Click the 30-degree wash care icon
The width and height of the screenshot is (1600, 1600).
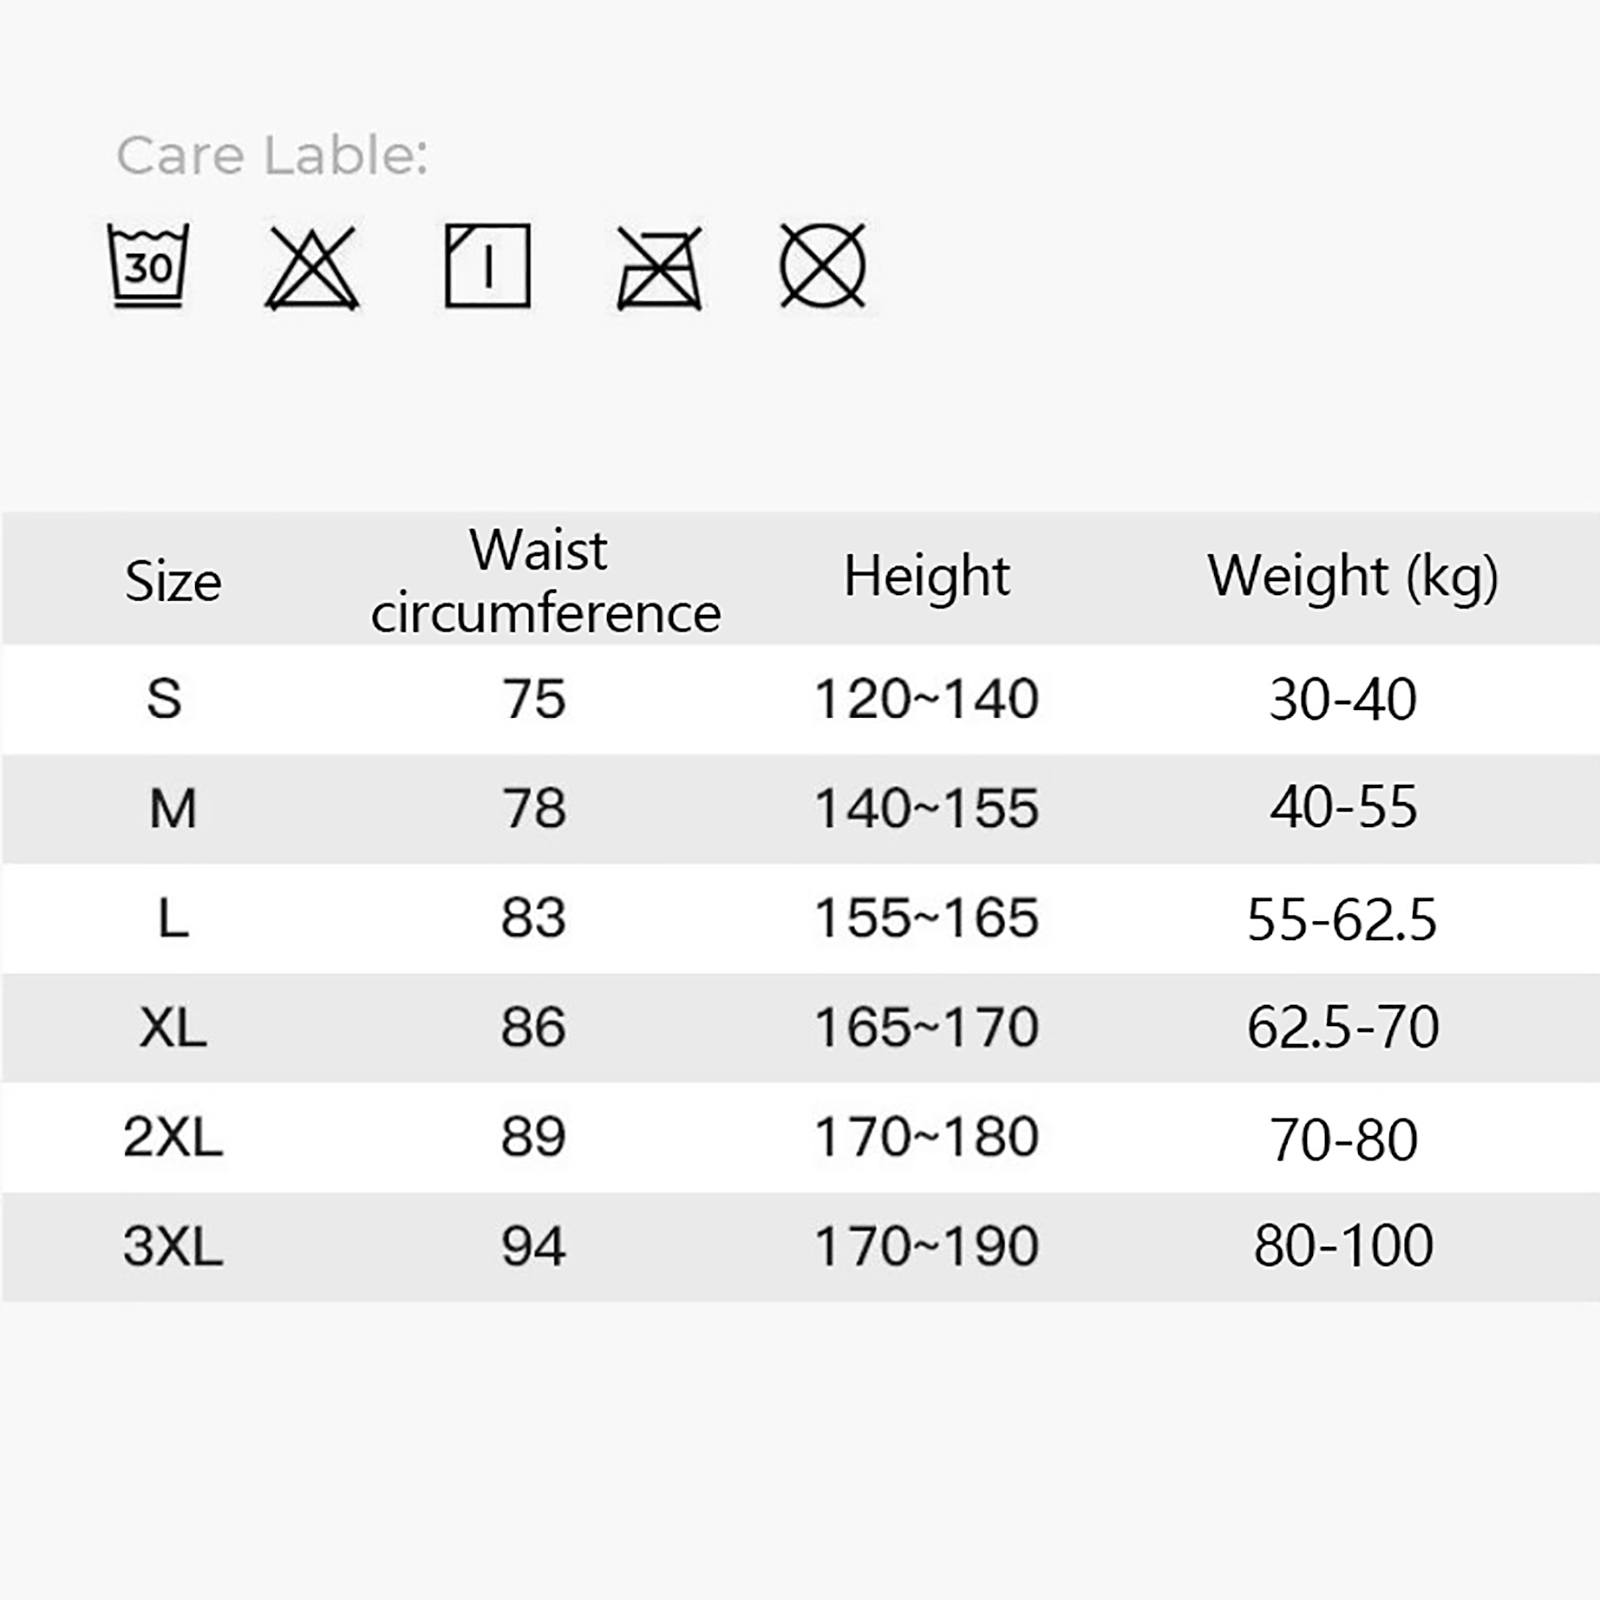[148, 266]
